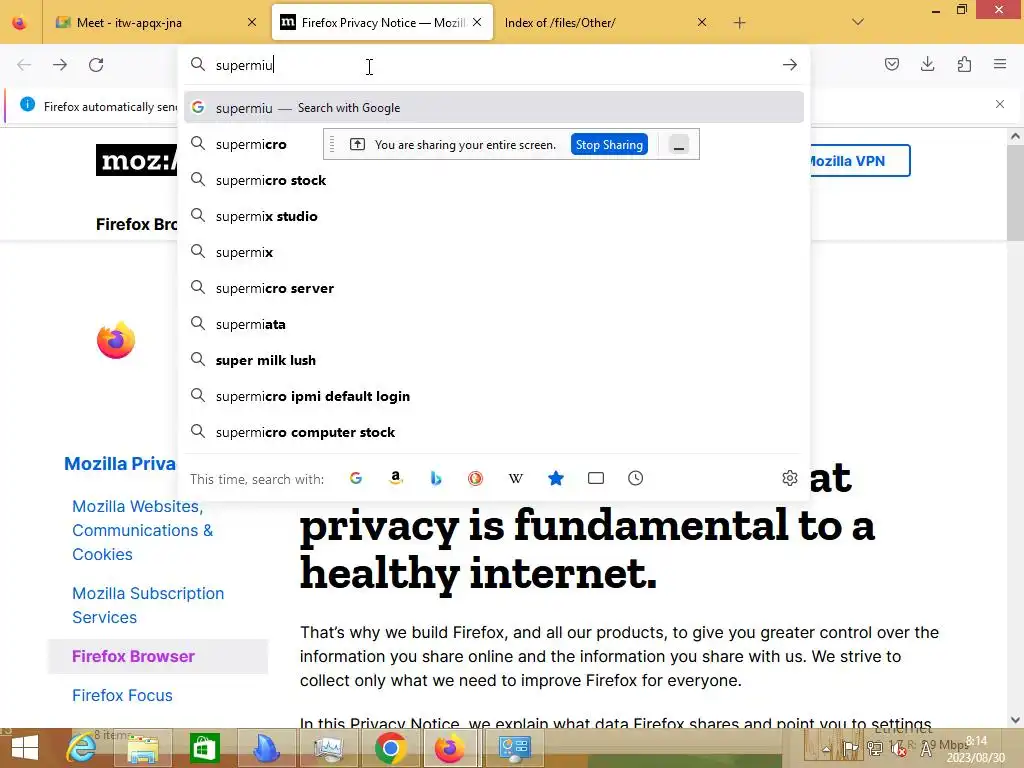This screenshot has width=1024, height=768.
Task: Click Stop Sharing button
Action: (x=609, y=145)
